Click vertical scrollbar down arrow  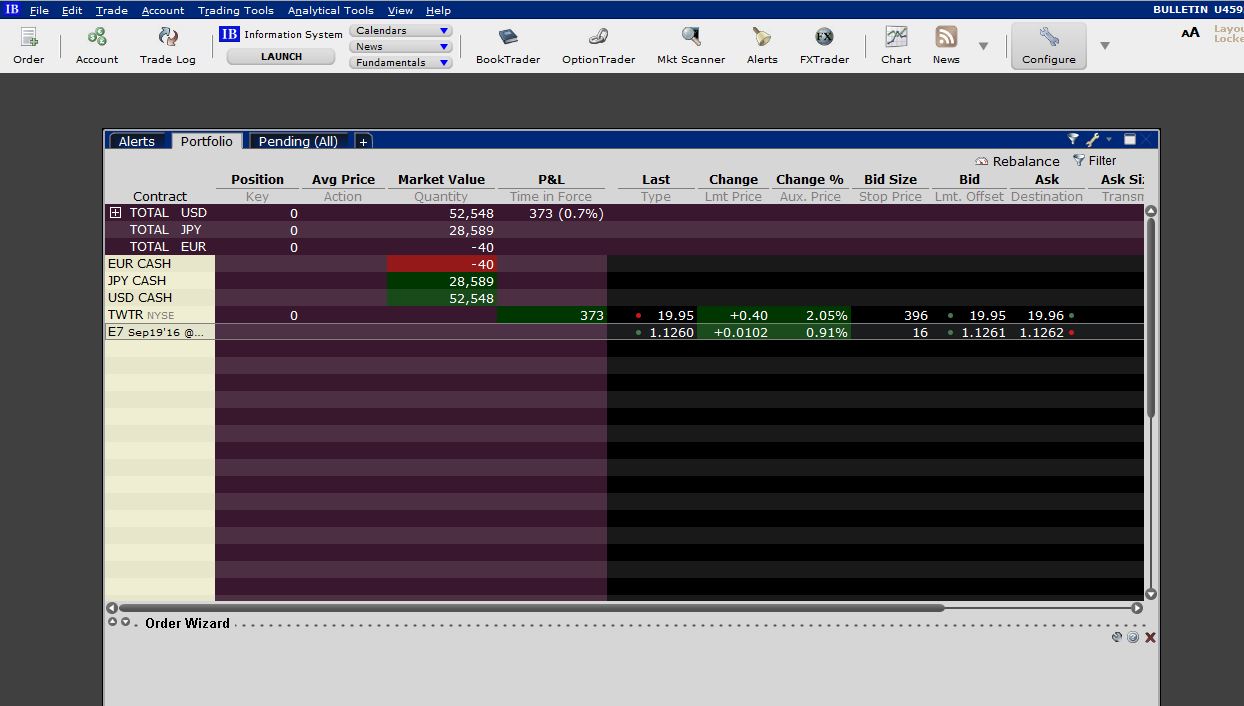(1151, 594)
